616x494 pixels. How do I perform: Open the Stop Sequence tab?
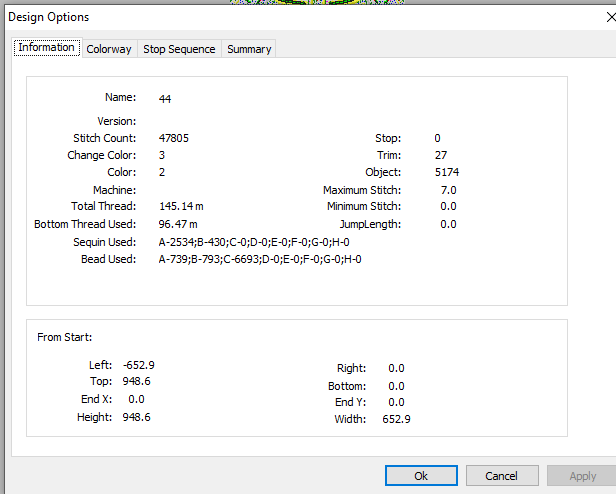179,49
